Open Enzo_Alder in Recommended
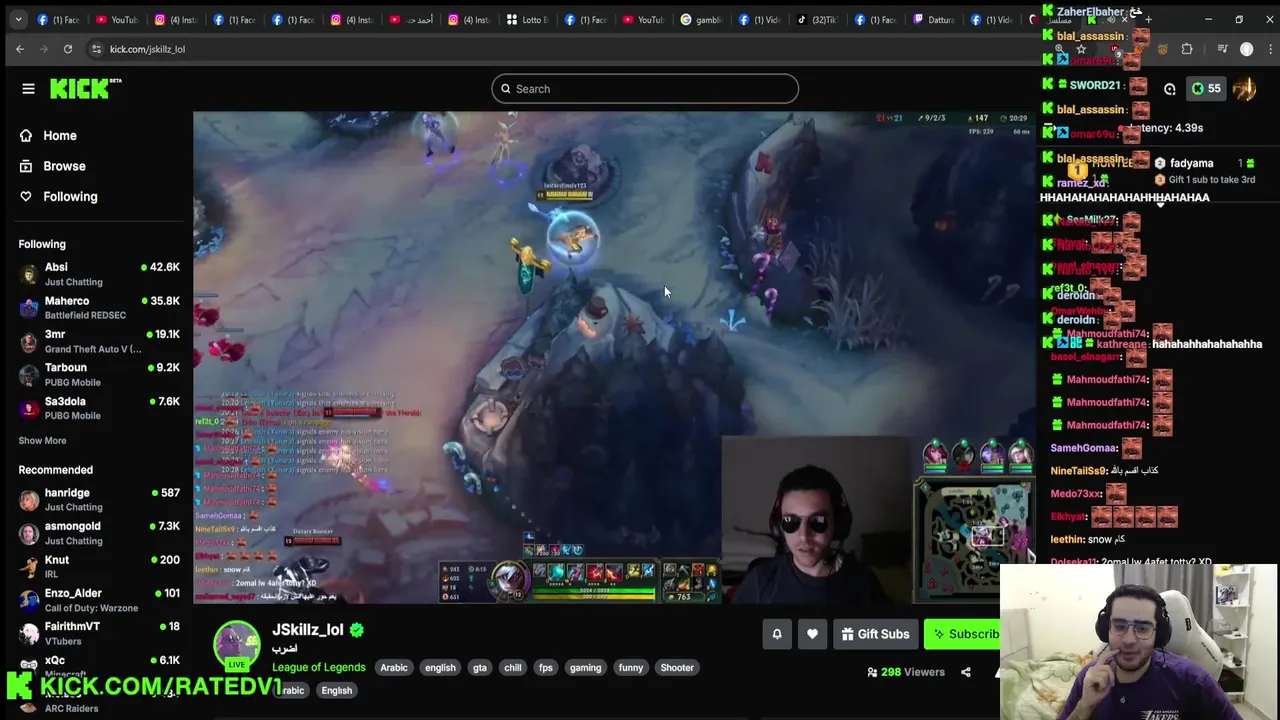Screen dimensions: 1280x720 coord(98,600)
